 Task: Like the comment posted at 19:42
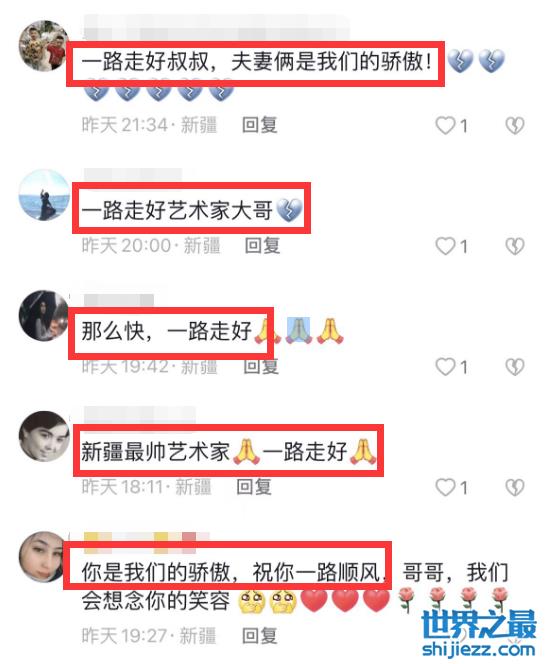click(445, 367)
